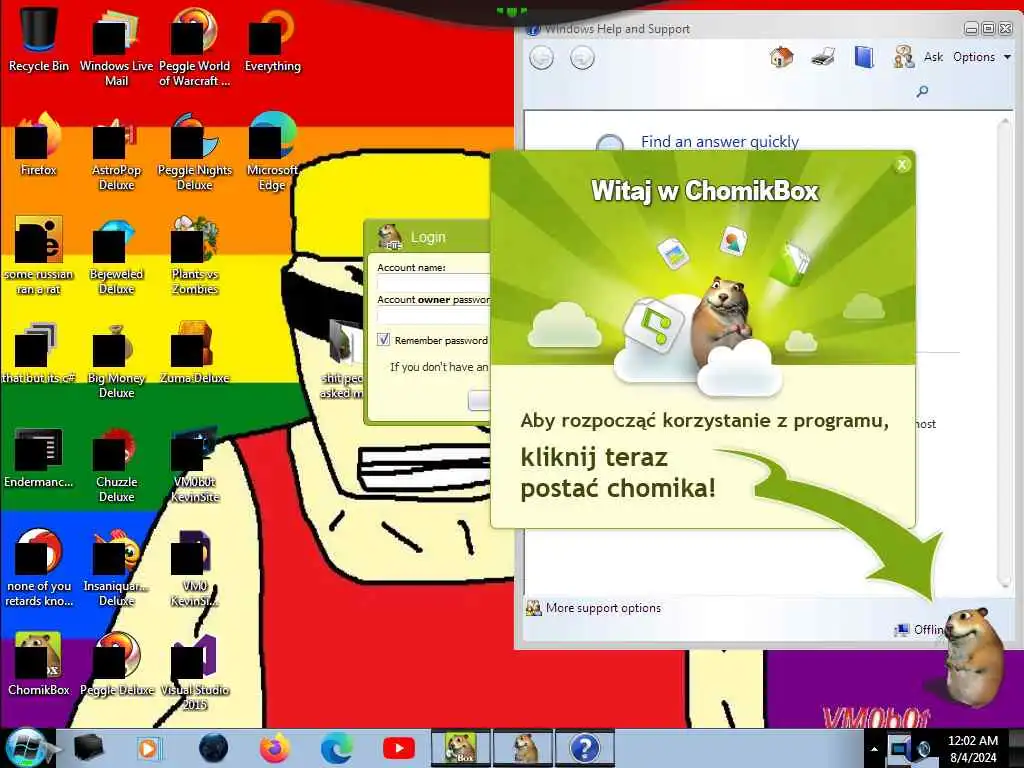Select the Everything desktop icon

pos(272,39)
